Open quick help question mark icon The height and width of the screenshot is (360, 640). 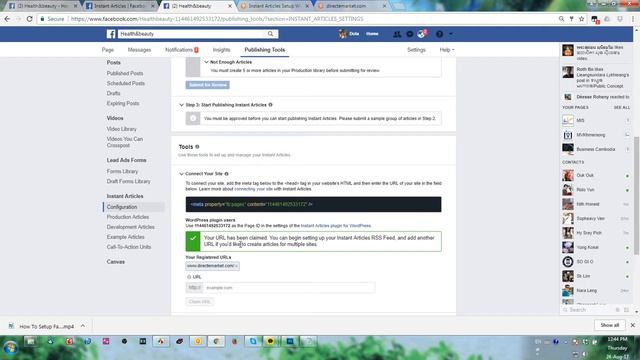pos(439,34)
